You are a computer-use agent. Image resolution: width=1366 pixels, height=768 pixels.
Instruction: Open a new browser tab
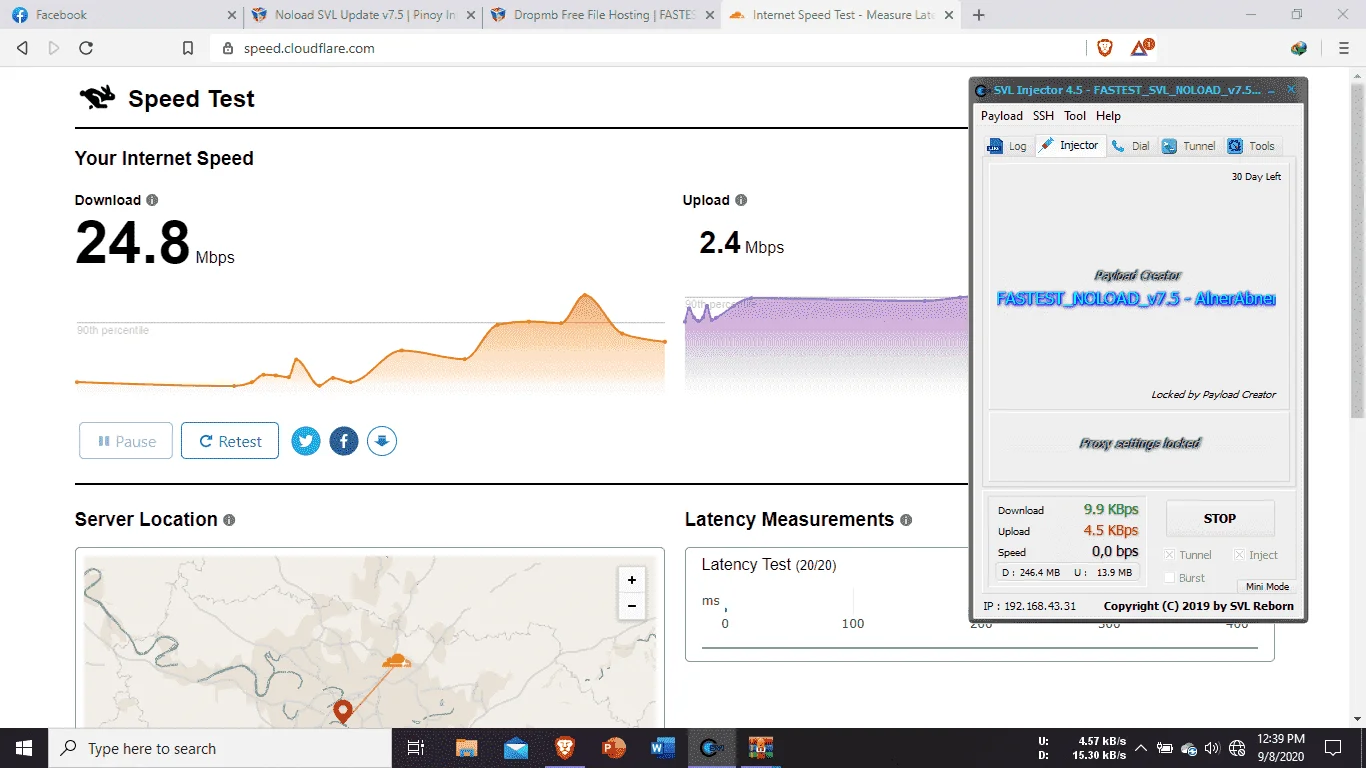pos(979,15)
